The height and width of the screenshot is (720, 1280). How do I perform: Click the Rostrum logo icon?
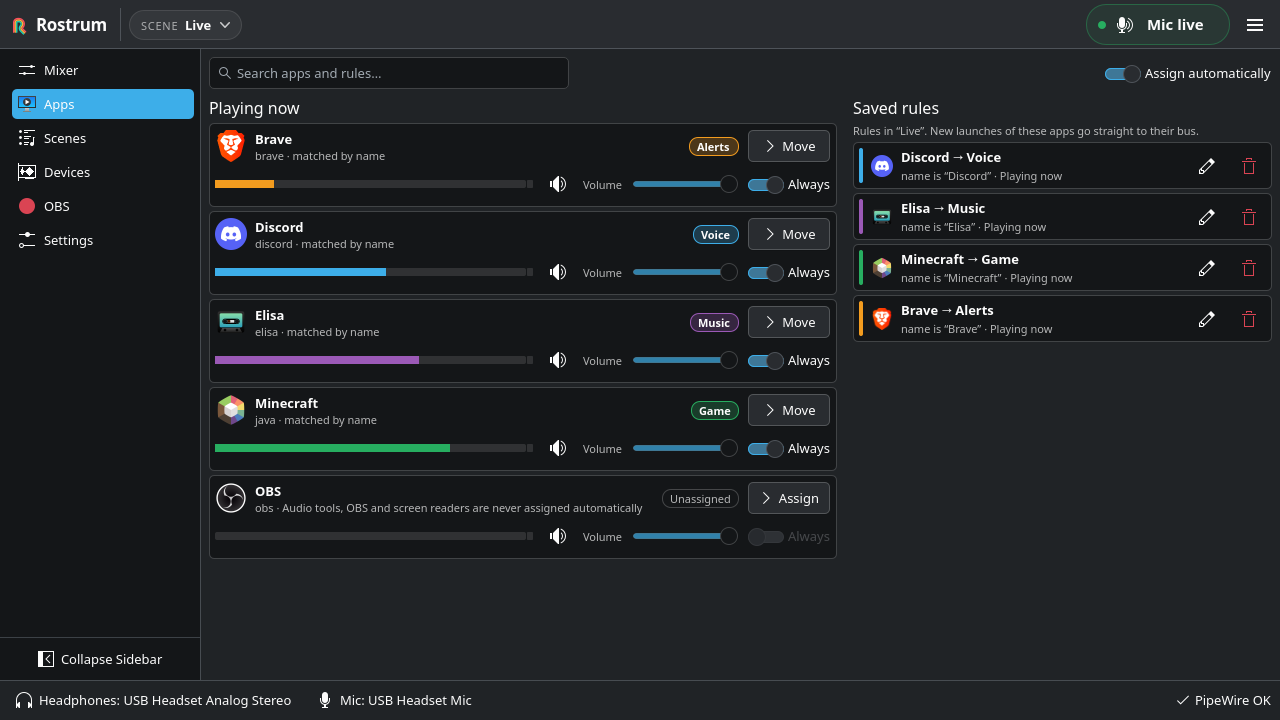(20, 25)
